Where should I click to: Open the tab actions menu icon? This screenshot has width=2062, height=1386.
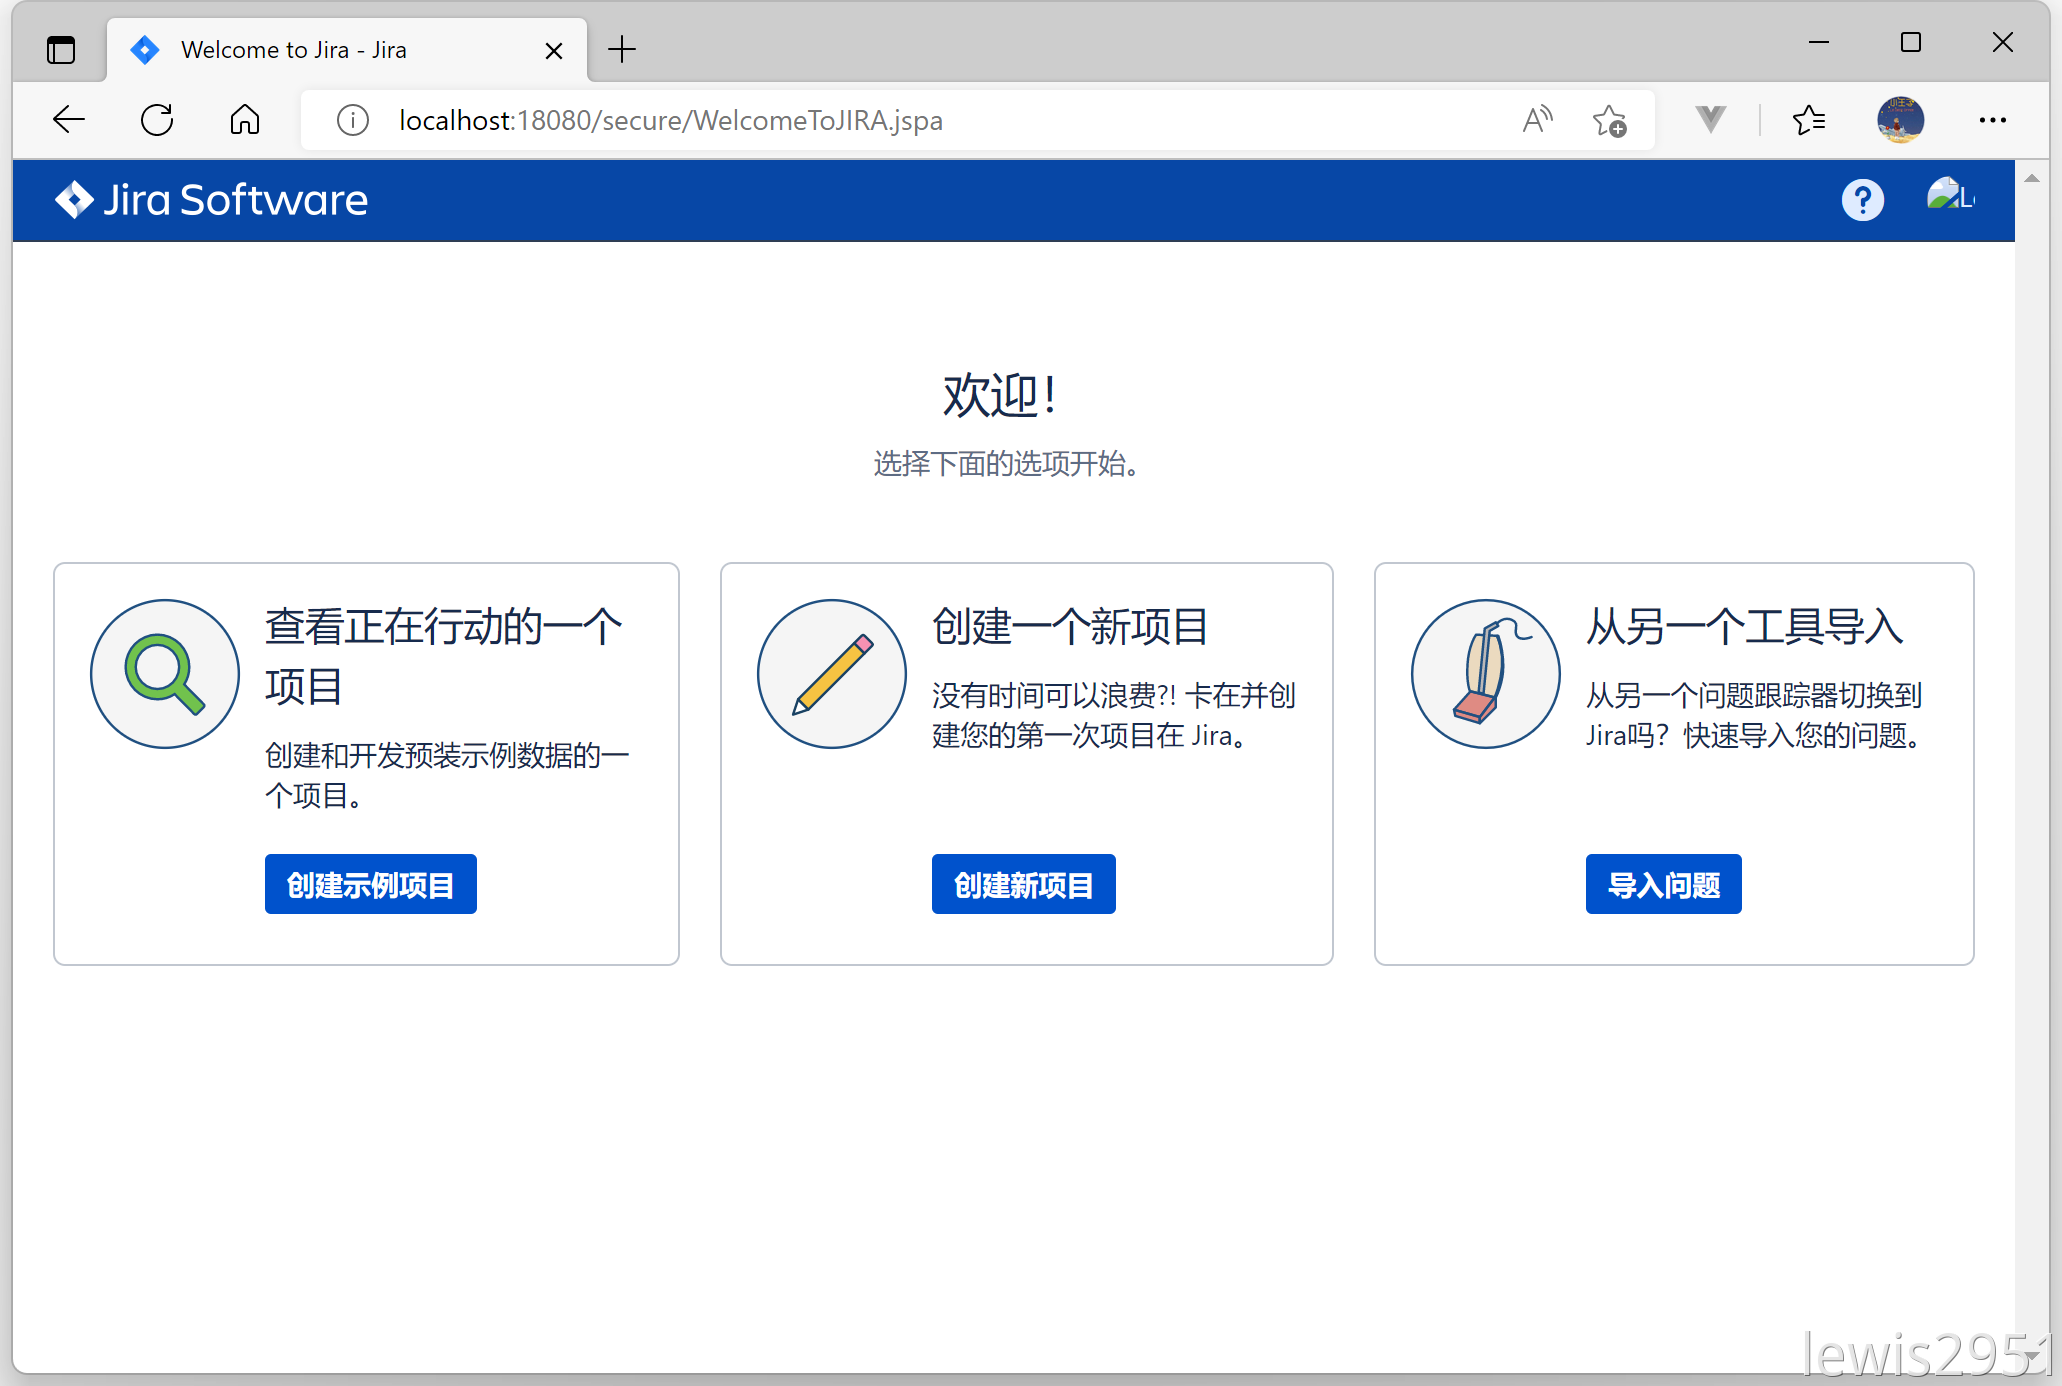coord(61,50)
